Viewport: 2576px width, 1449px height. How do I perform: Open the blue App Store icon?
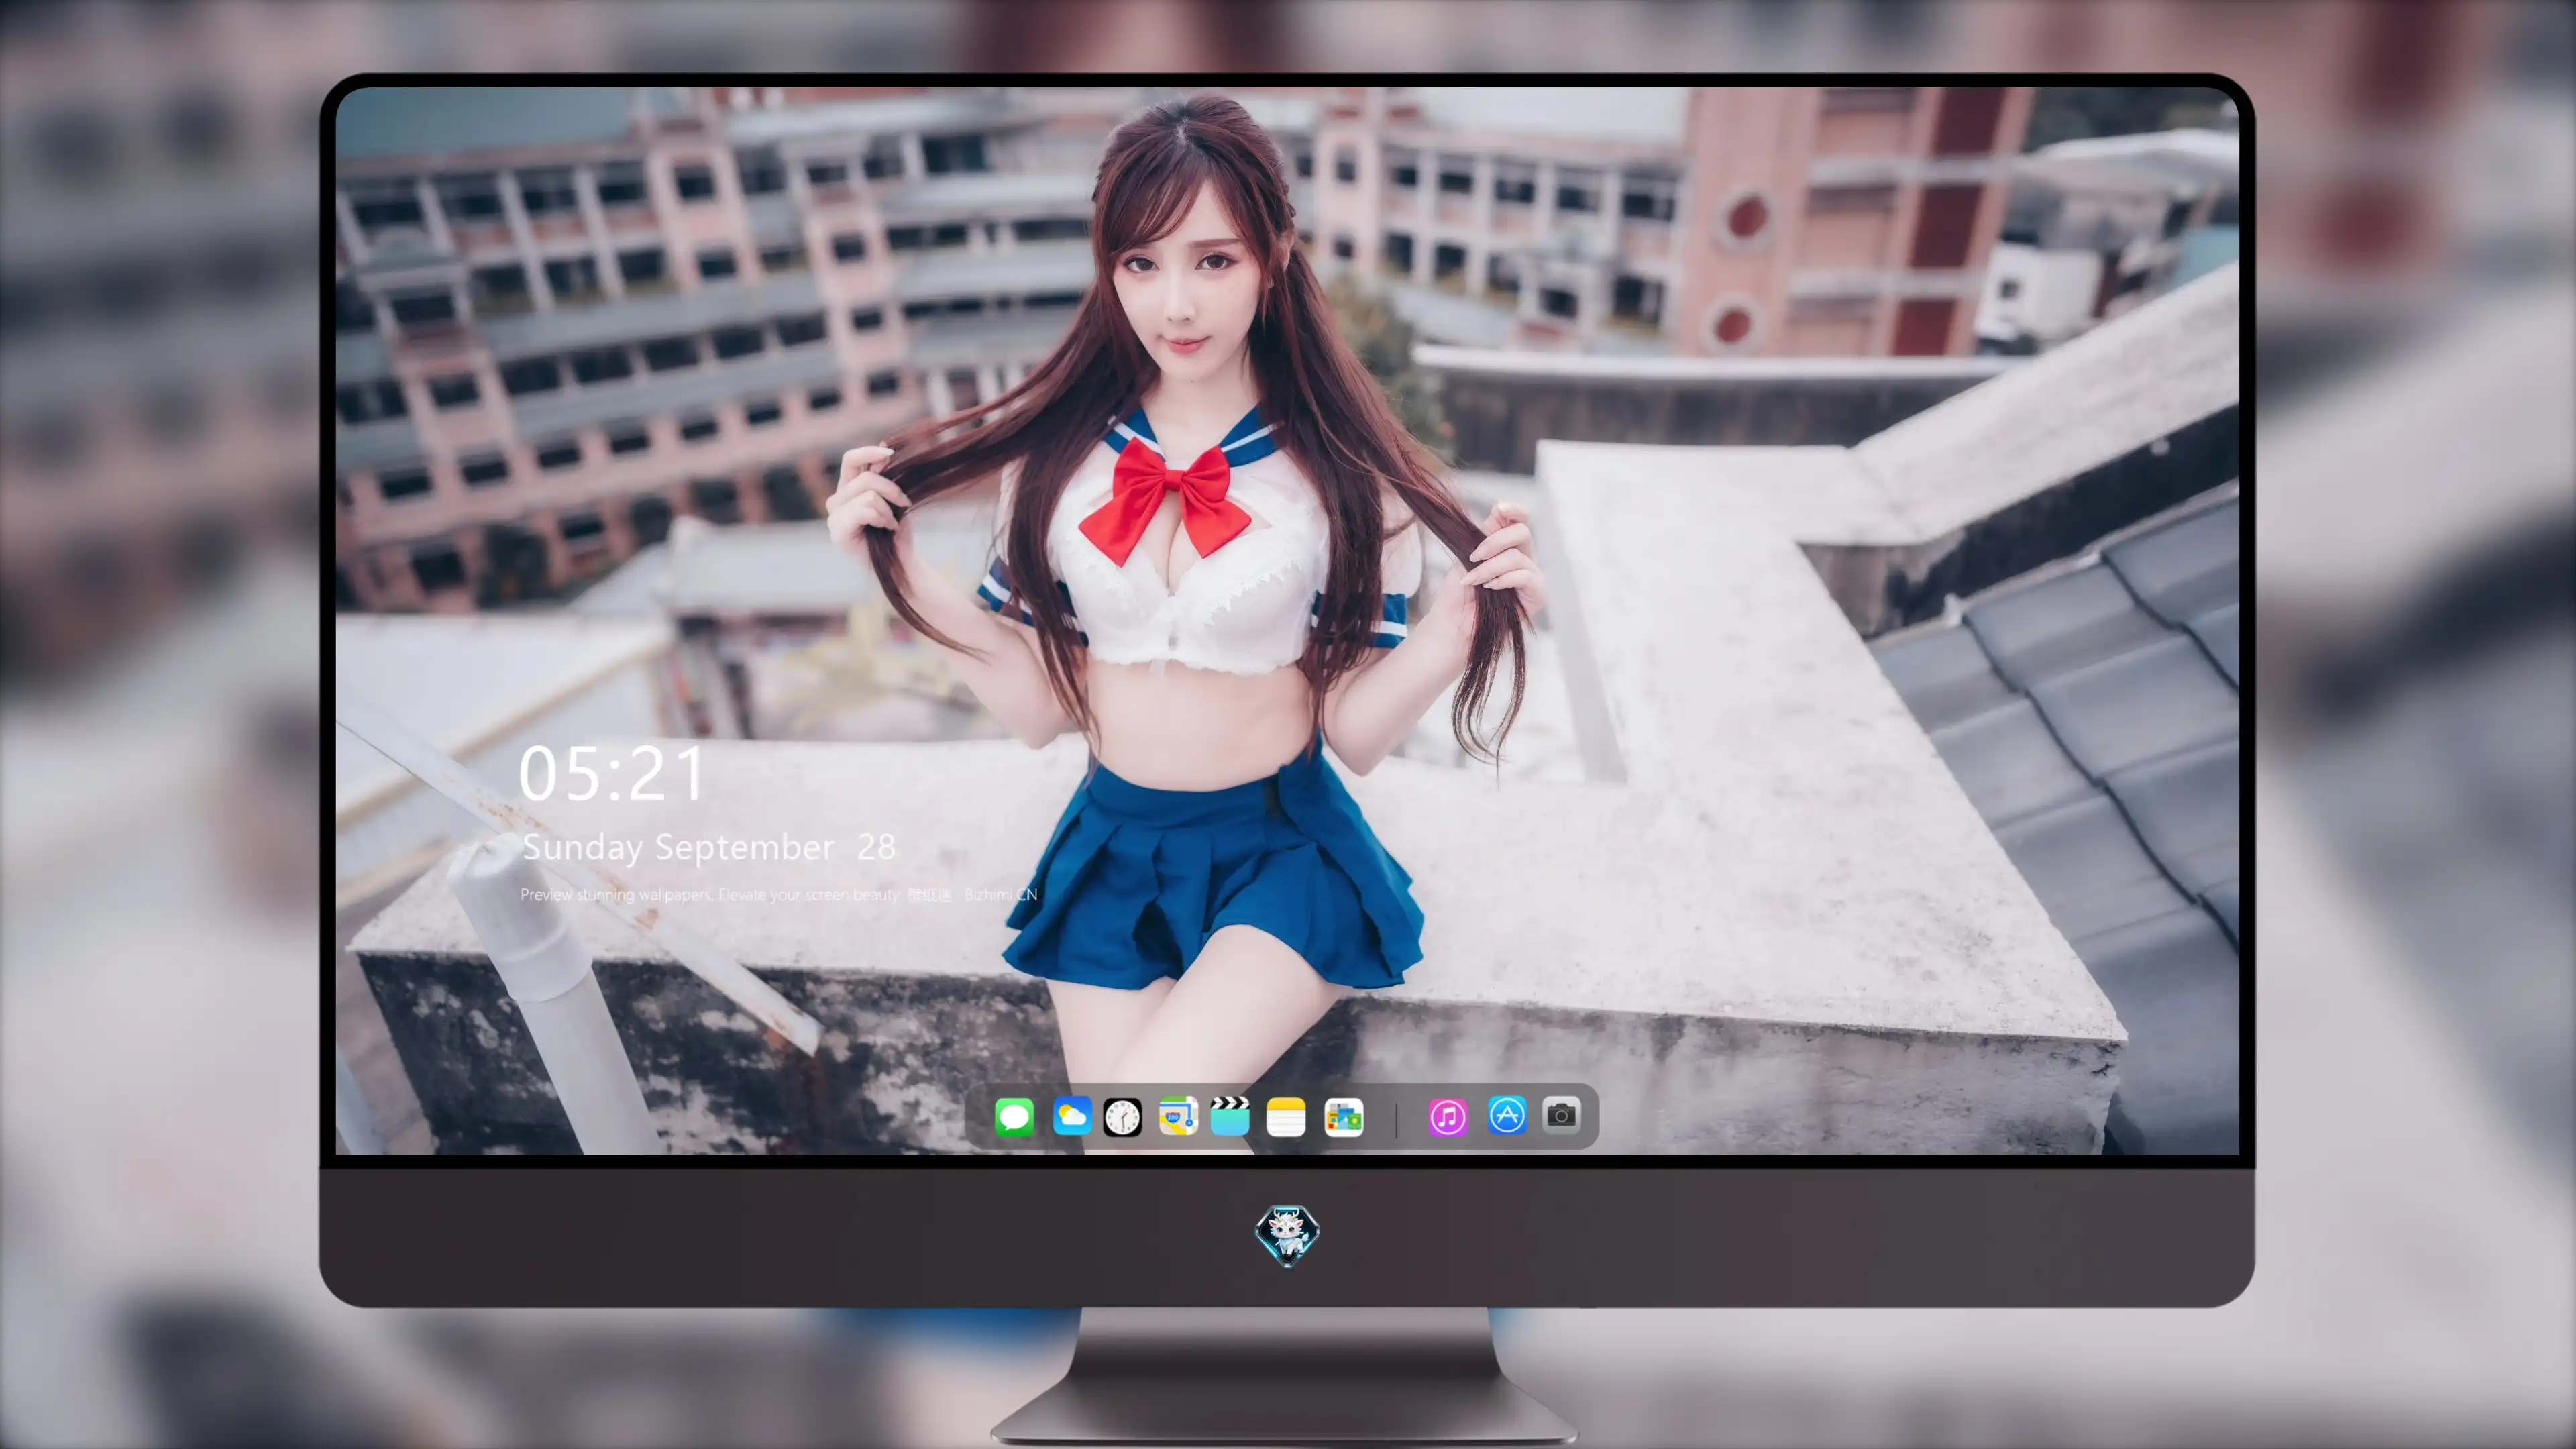[x=1507, y=1115]
